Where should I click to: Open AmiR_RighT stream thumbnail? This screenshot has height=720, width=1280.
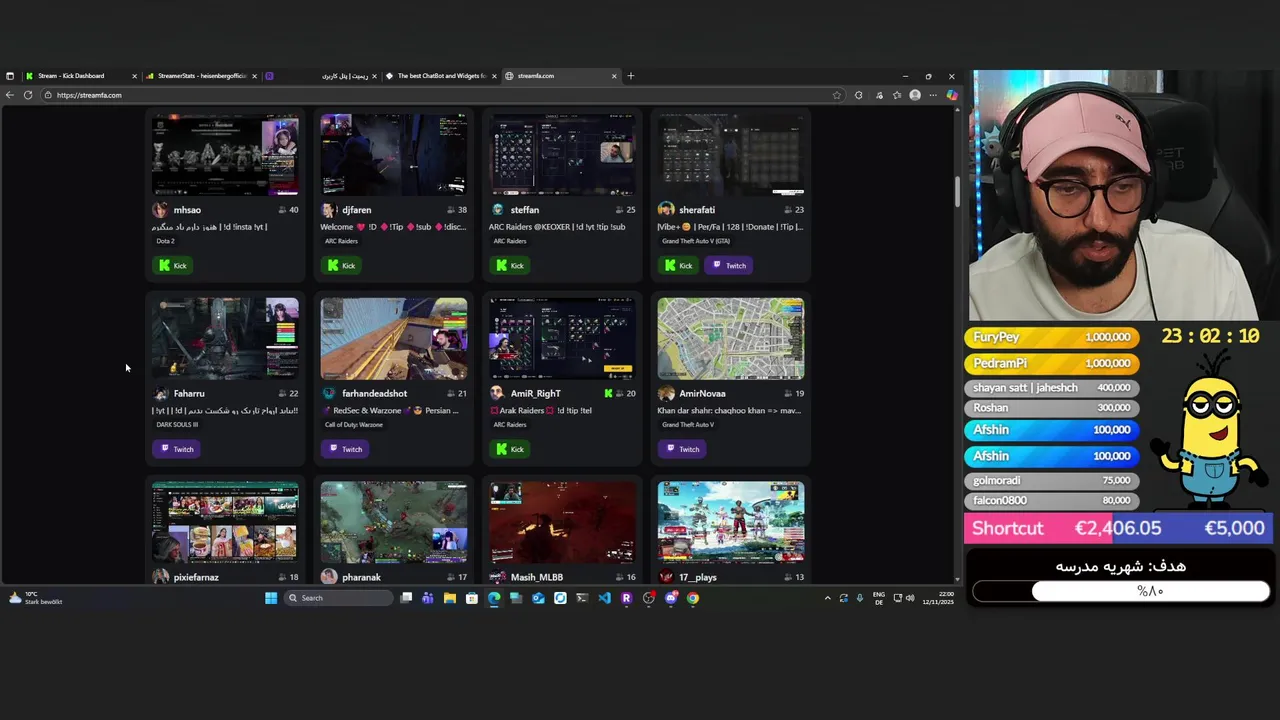562,339
